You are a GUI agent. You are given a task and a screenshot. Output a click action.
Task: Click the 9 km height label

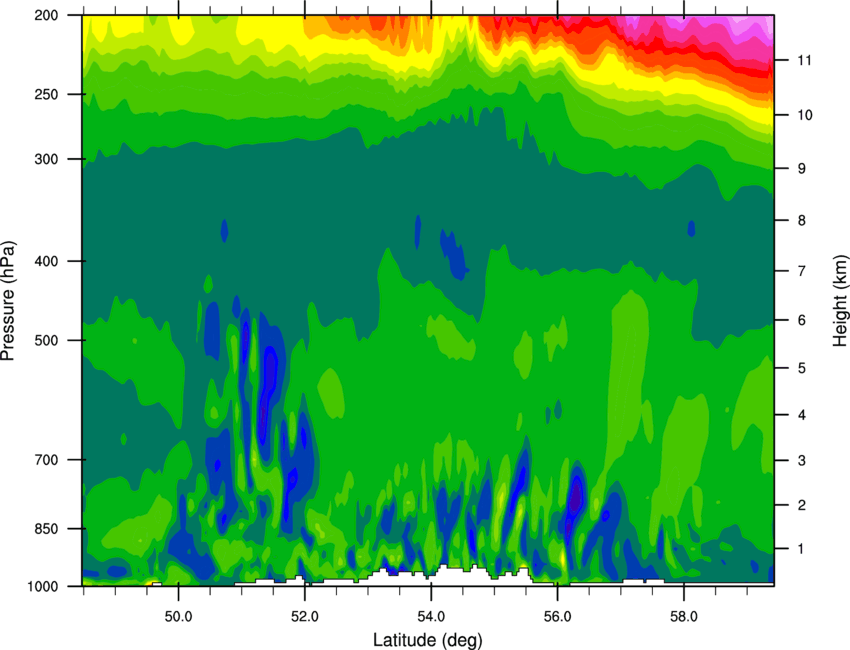click(802, 169)
